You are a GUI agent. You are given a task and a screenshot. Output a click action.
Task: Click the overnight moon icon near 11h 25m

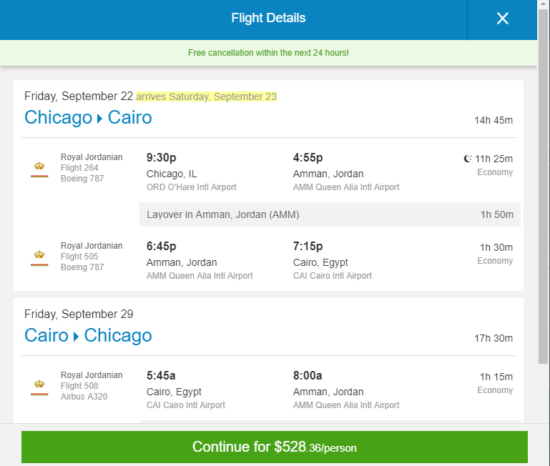tap(468, 159)
